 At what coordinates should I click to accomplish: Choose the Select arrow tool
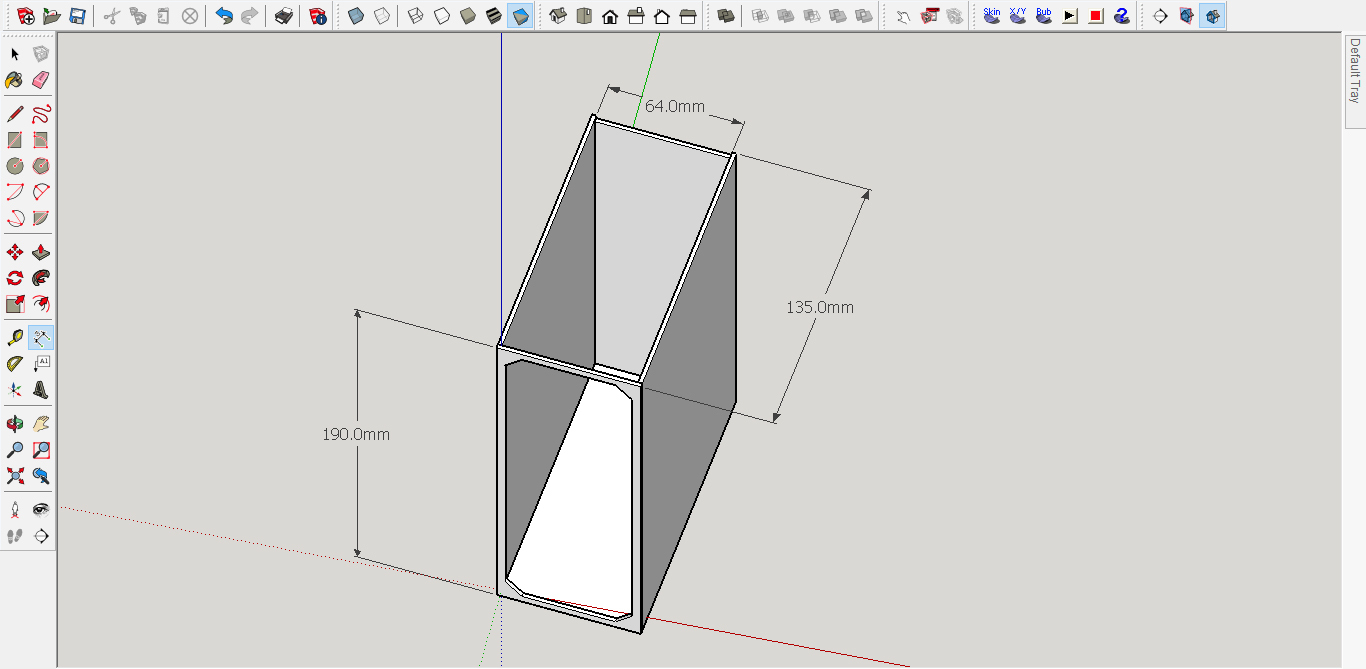pos(15,54)
